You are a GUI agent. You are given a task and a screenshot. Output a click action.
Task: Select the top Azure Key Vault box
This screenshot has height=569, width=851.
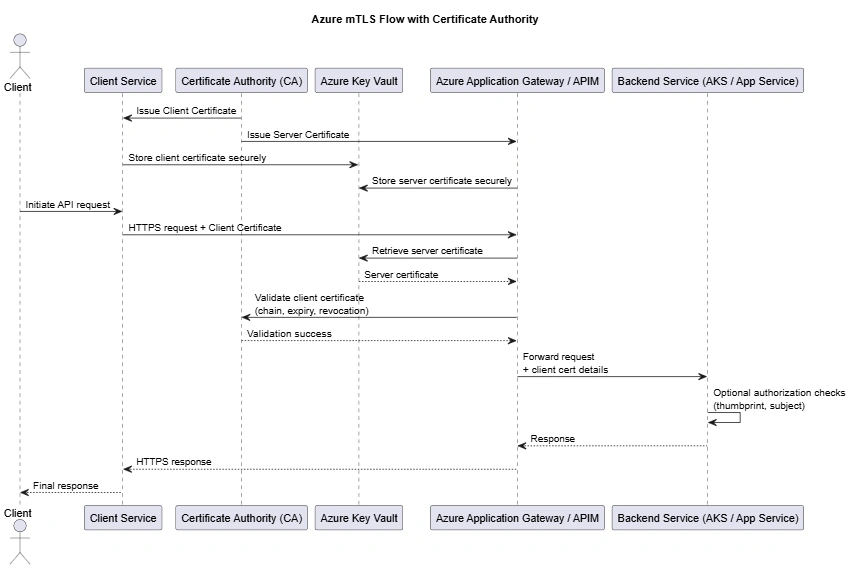click(x=359, y=81)
